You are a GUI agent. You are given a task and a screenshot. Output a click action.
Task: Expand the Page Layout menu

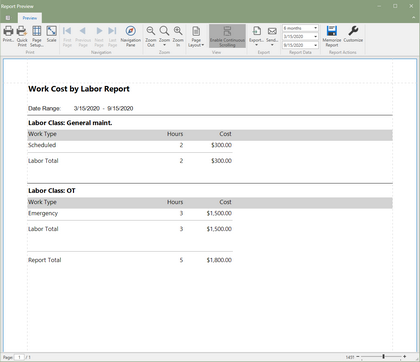(196, 36)
